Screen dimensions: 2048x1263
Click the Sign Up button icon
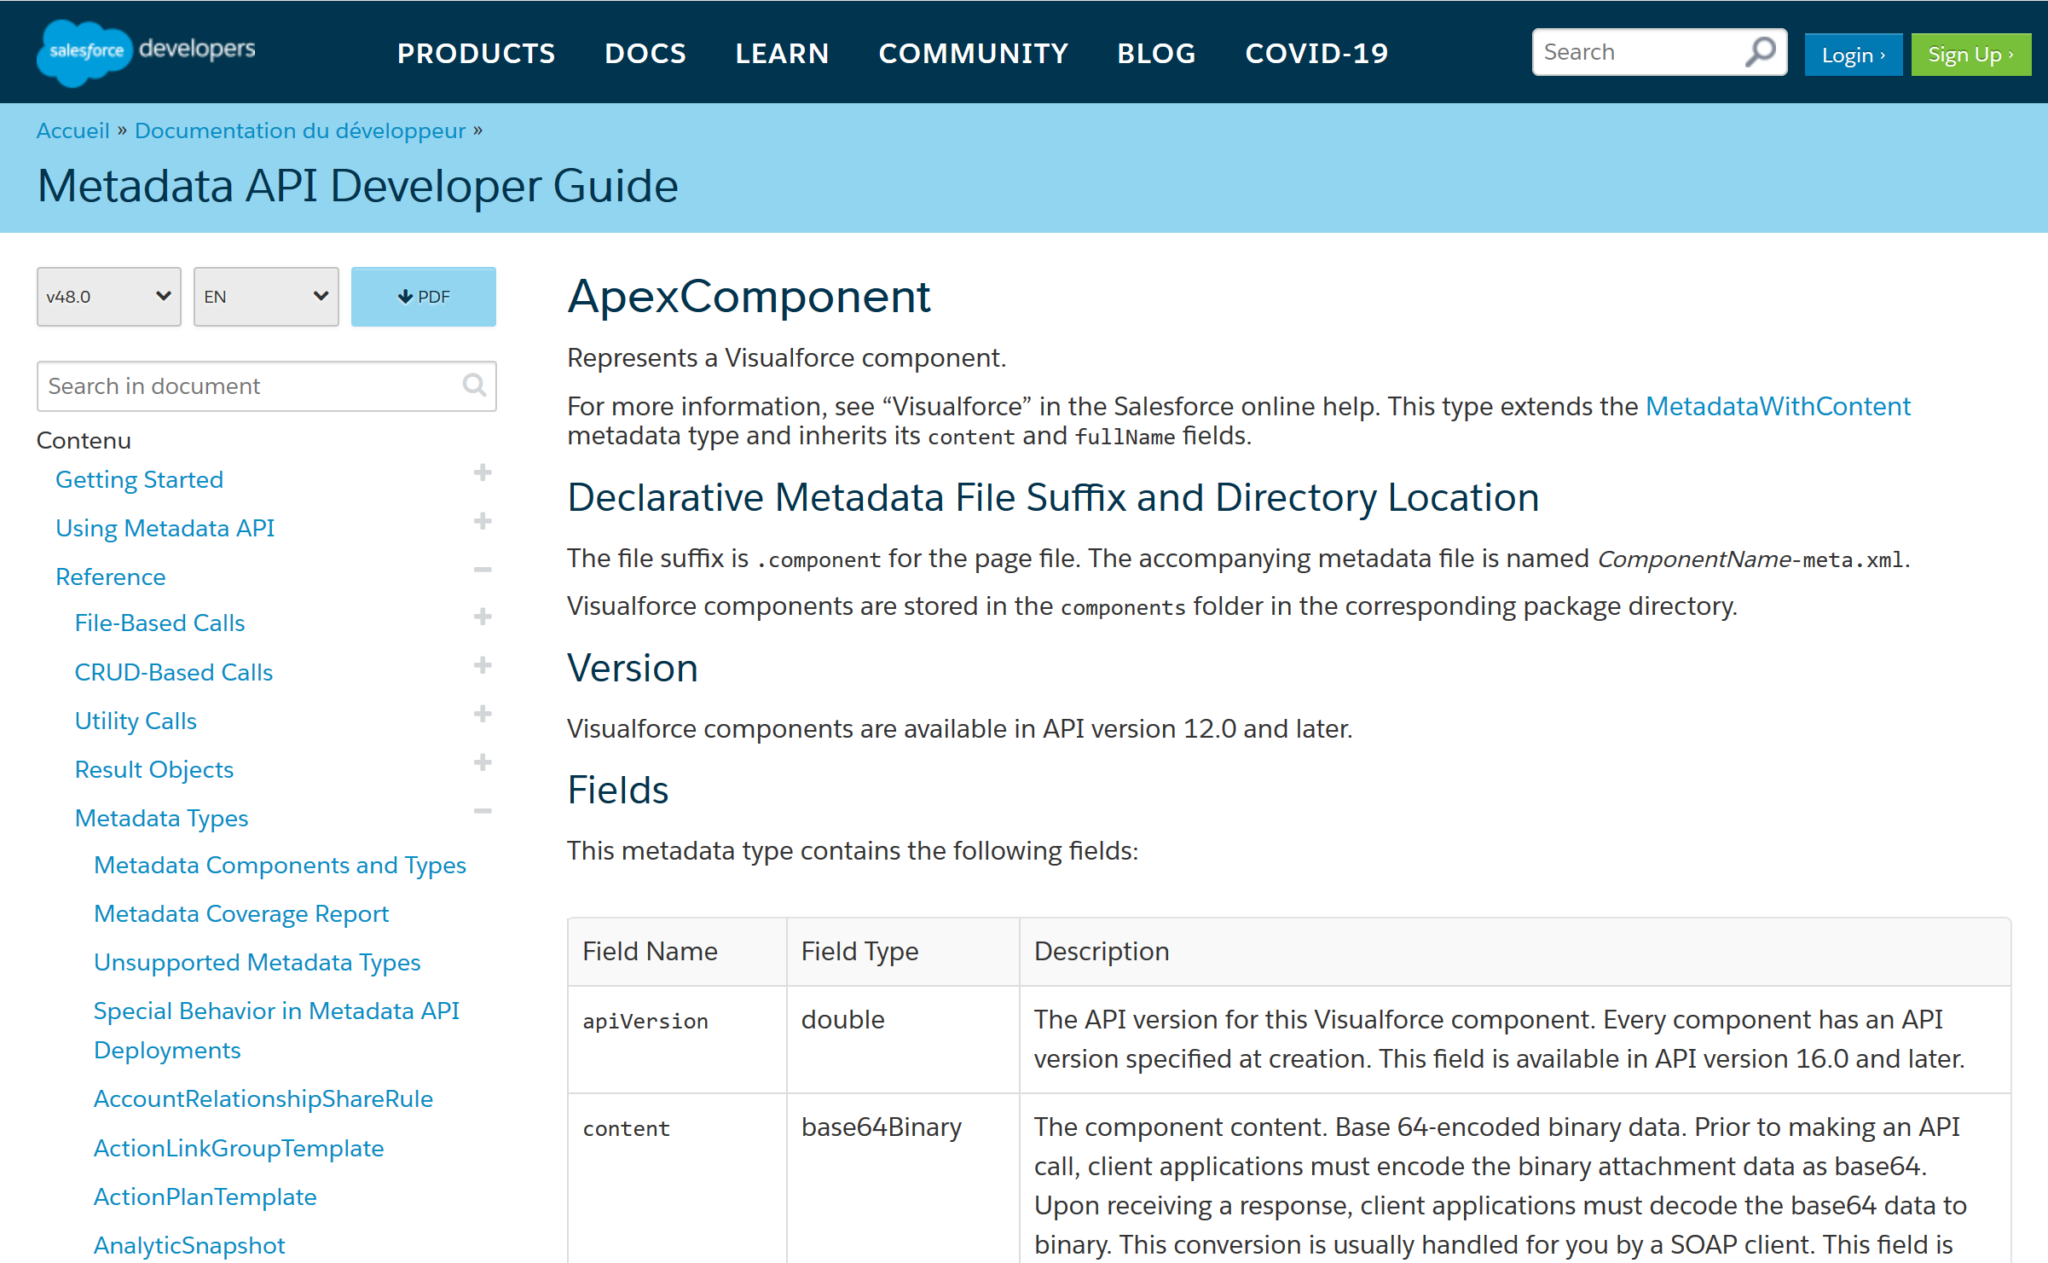[x=1972, y=54]
